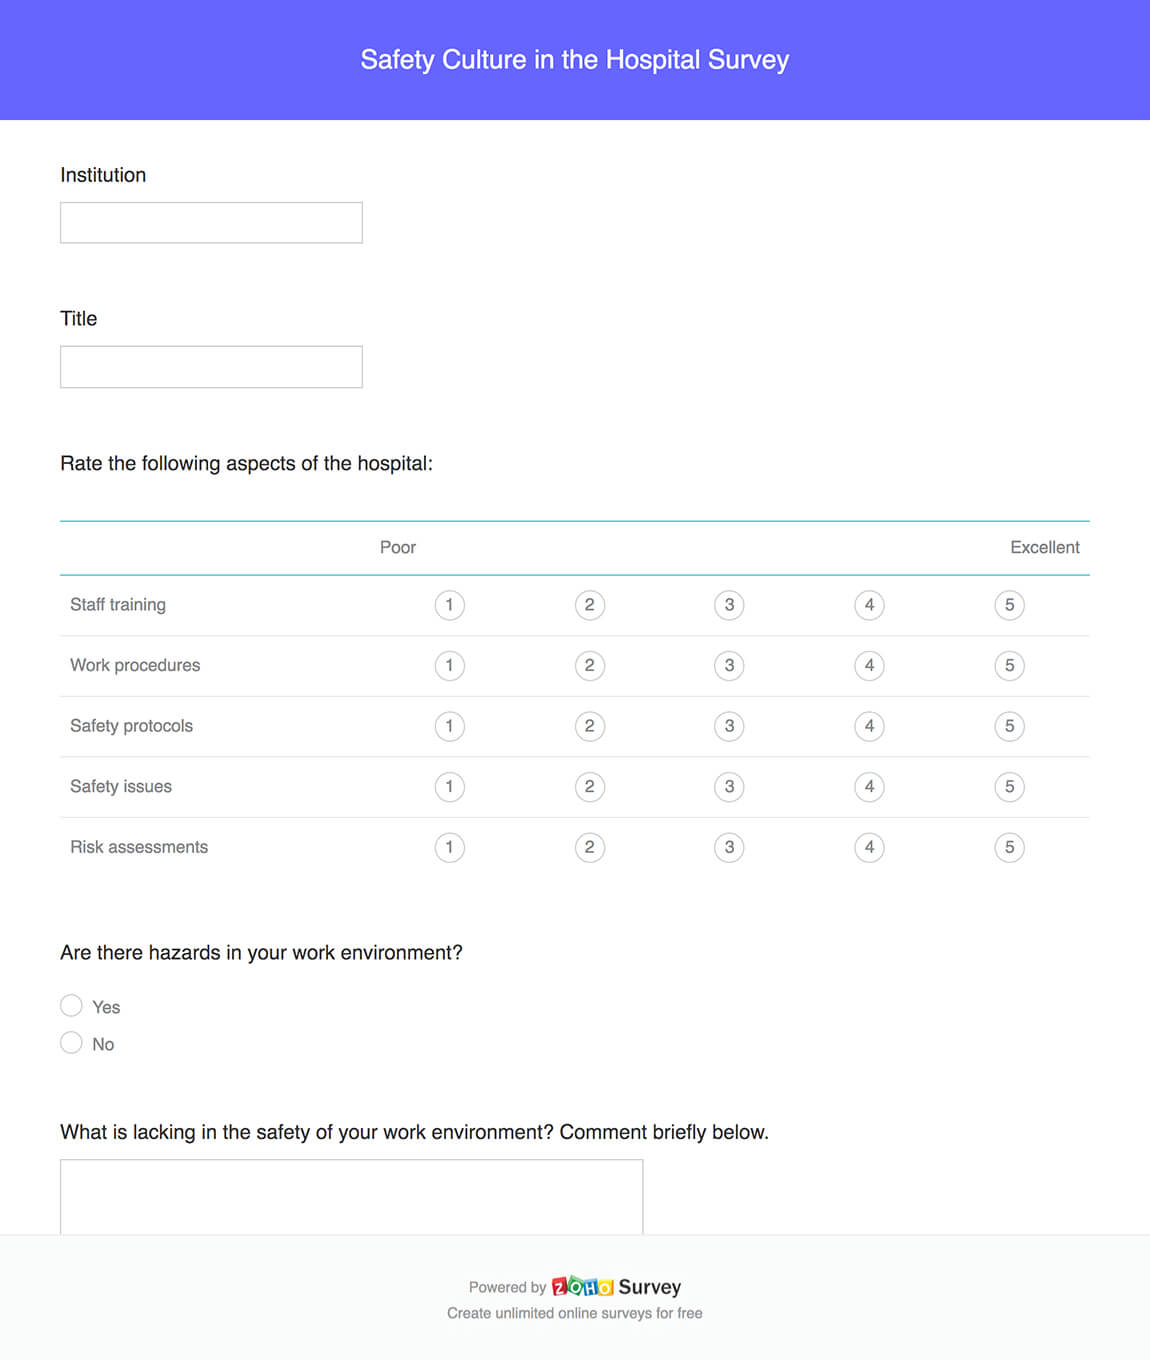
Task: Select rating 2 for Risk assessments
Action: (589, 847)
